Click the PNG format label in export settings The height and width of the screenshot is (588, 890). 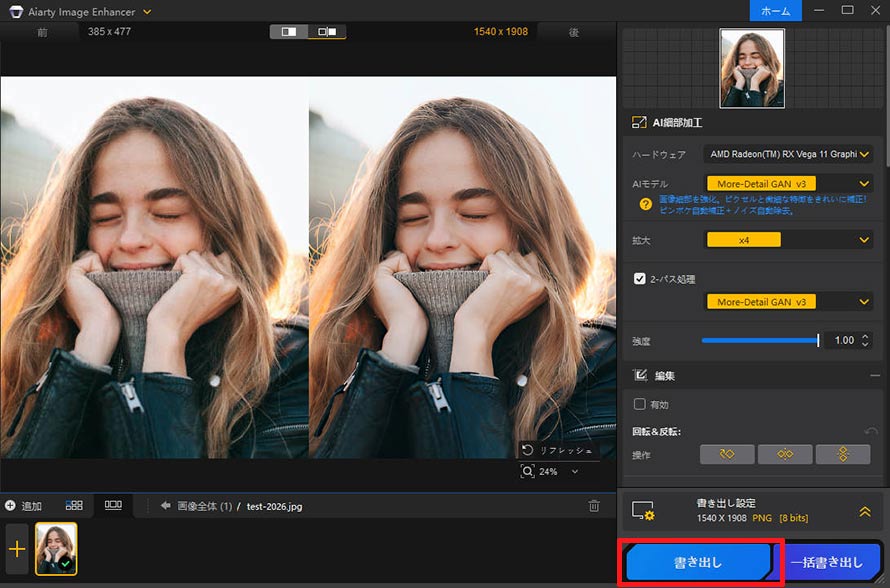coord(762,518)
